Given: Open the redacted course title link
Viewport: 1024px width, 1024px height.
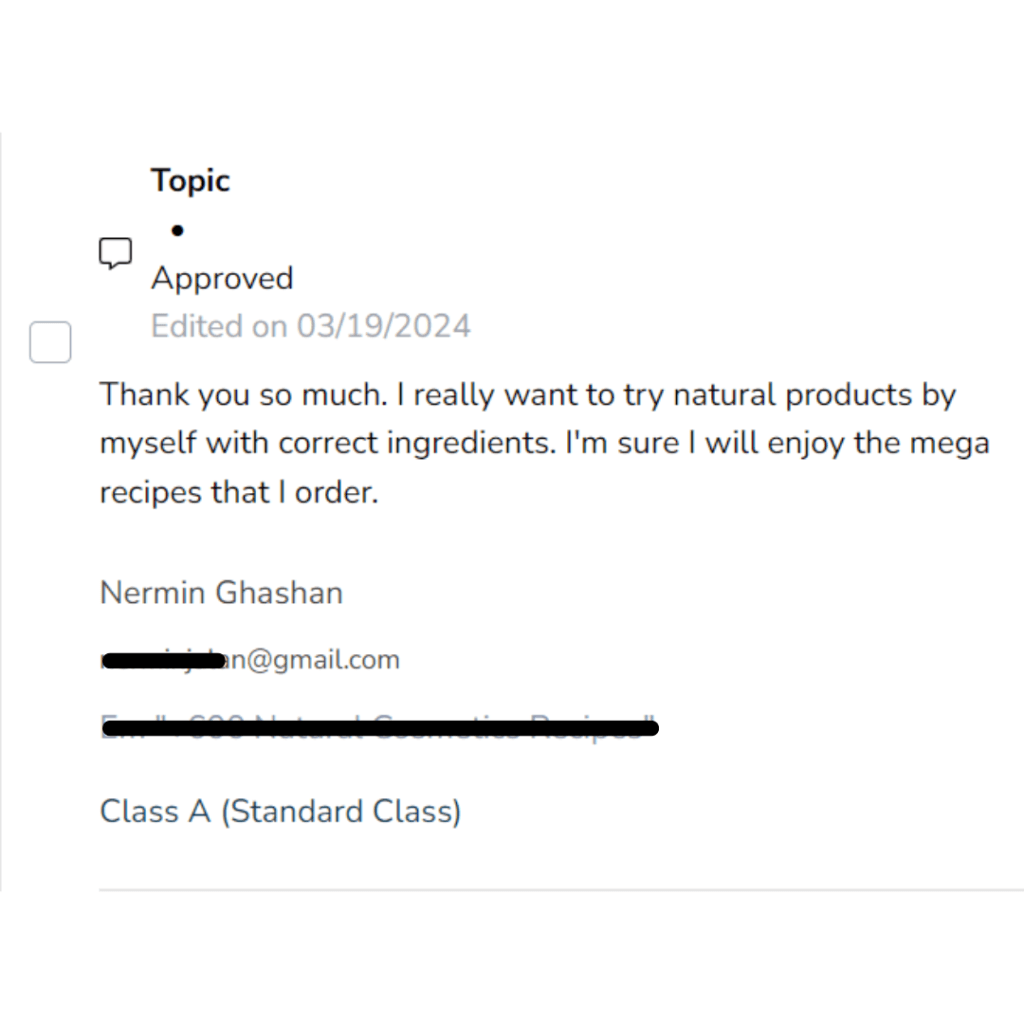Looking at the screenshot, I should [378, 727].
